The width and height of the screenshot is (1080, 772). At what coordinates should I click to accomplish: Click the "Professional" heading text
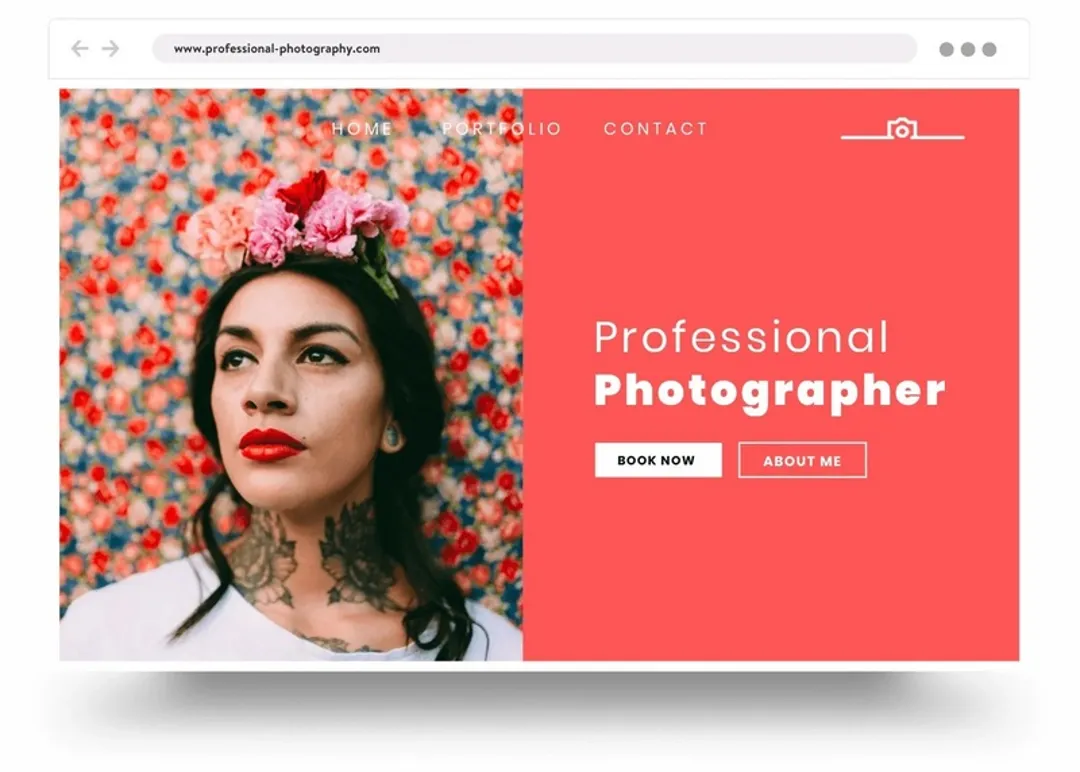[x=741, y=337]
